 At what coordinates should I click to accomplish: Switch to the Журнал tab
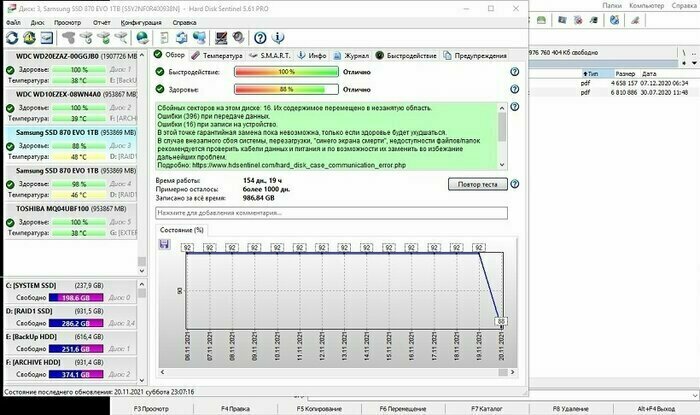[x=351, y=55]
